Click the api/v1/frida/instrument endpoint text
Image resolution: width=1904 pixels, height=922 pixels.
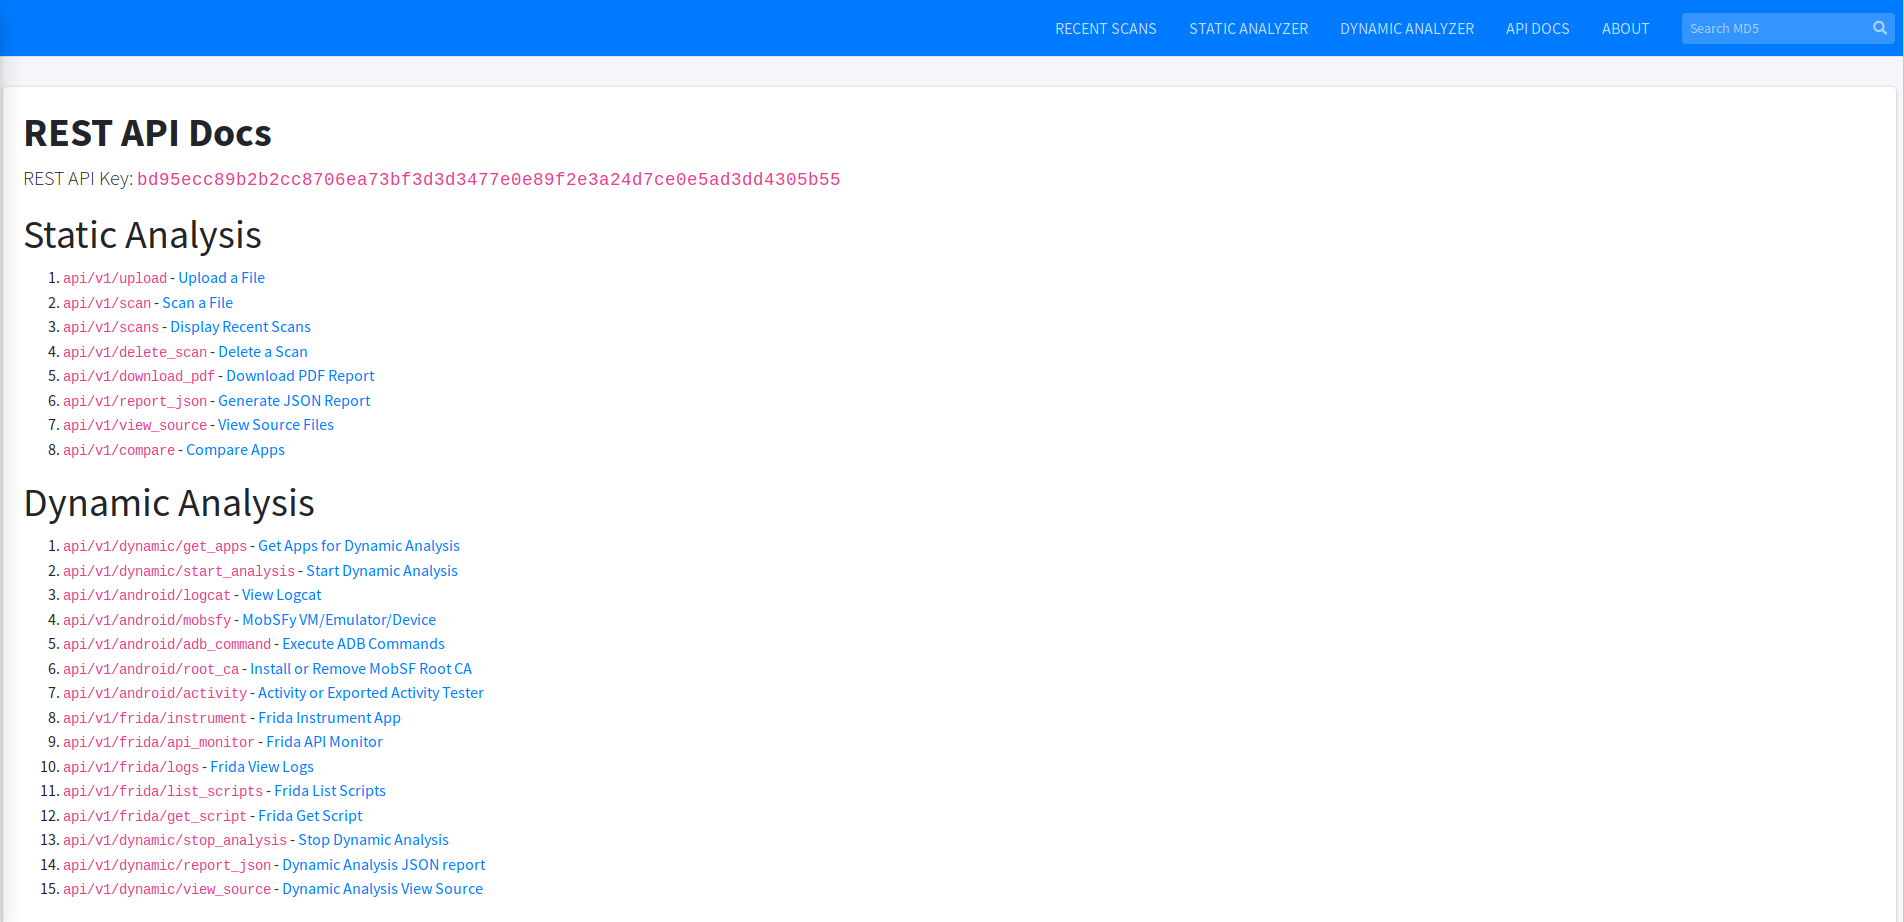(x=155, y=718)
